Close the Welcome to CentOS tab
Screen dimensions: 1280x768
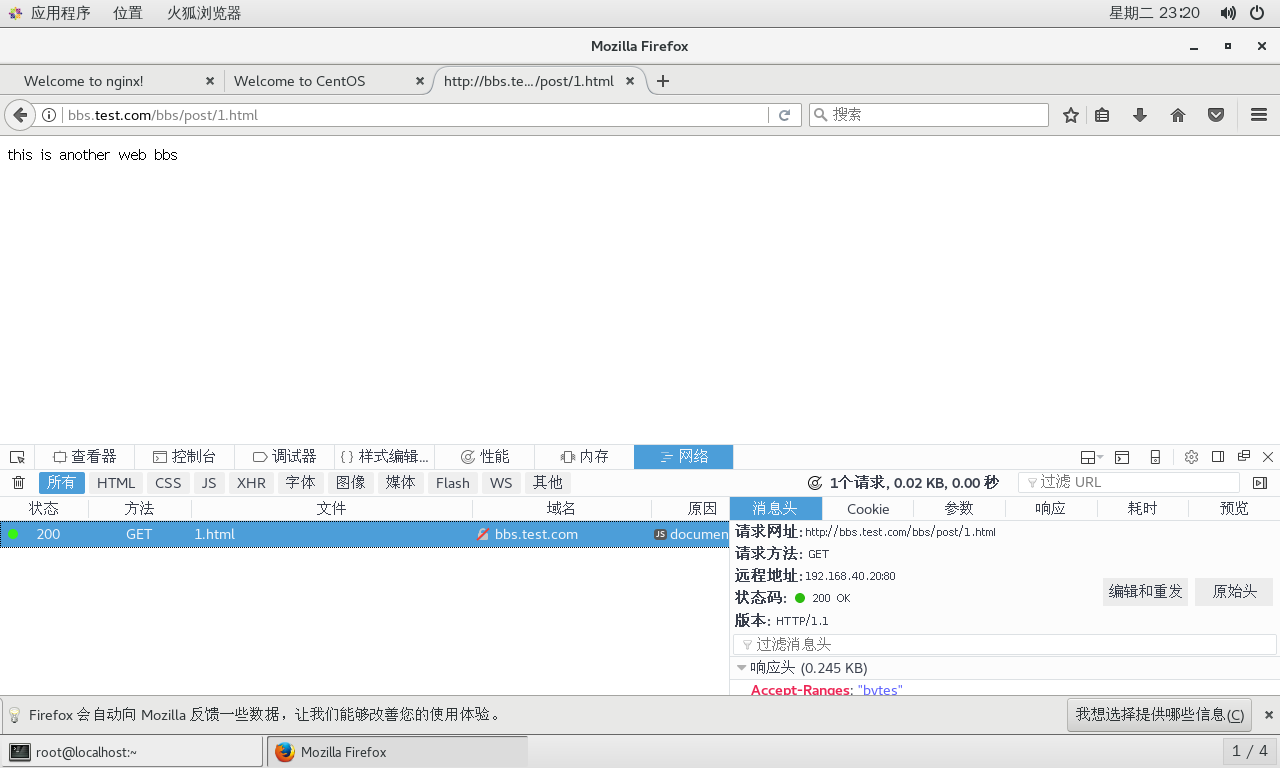coord(420,81)
